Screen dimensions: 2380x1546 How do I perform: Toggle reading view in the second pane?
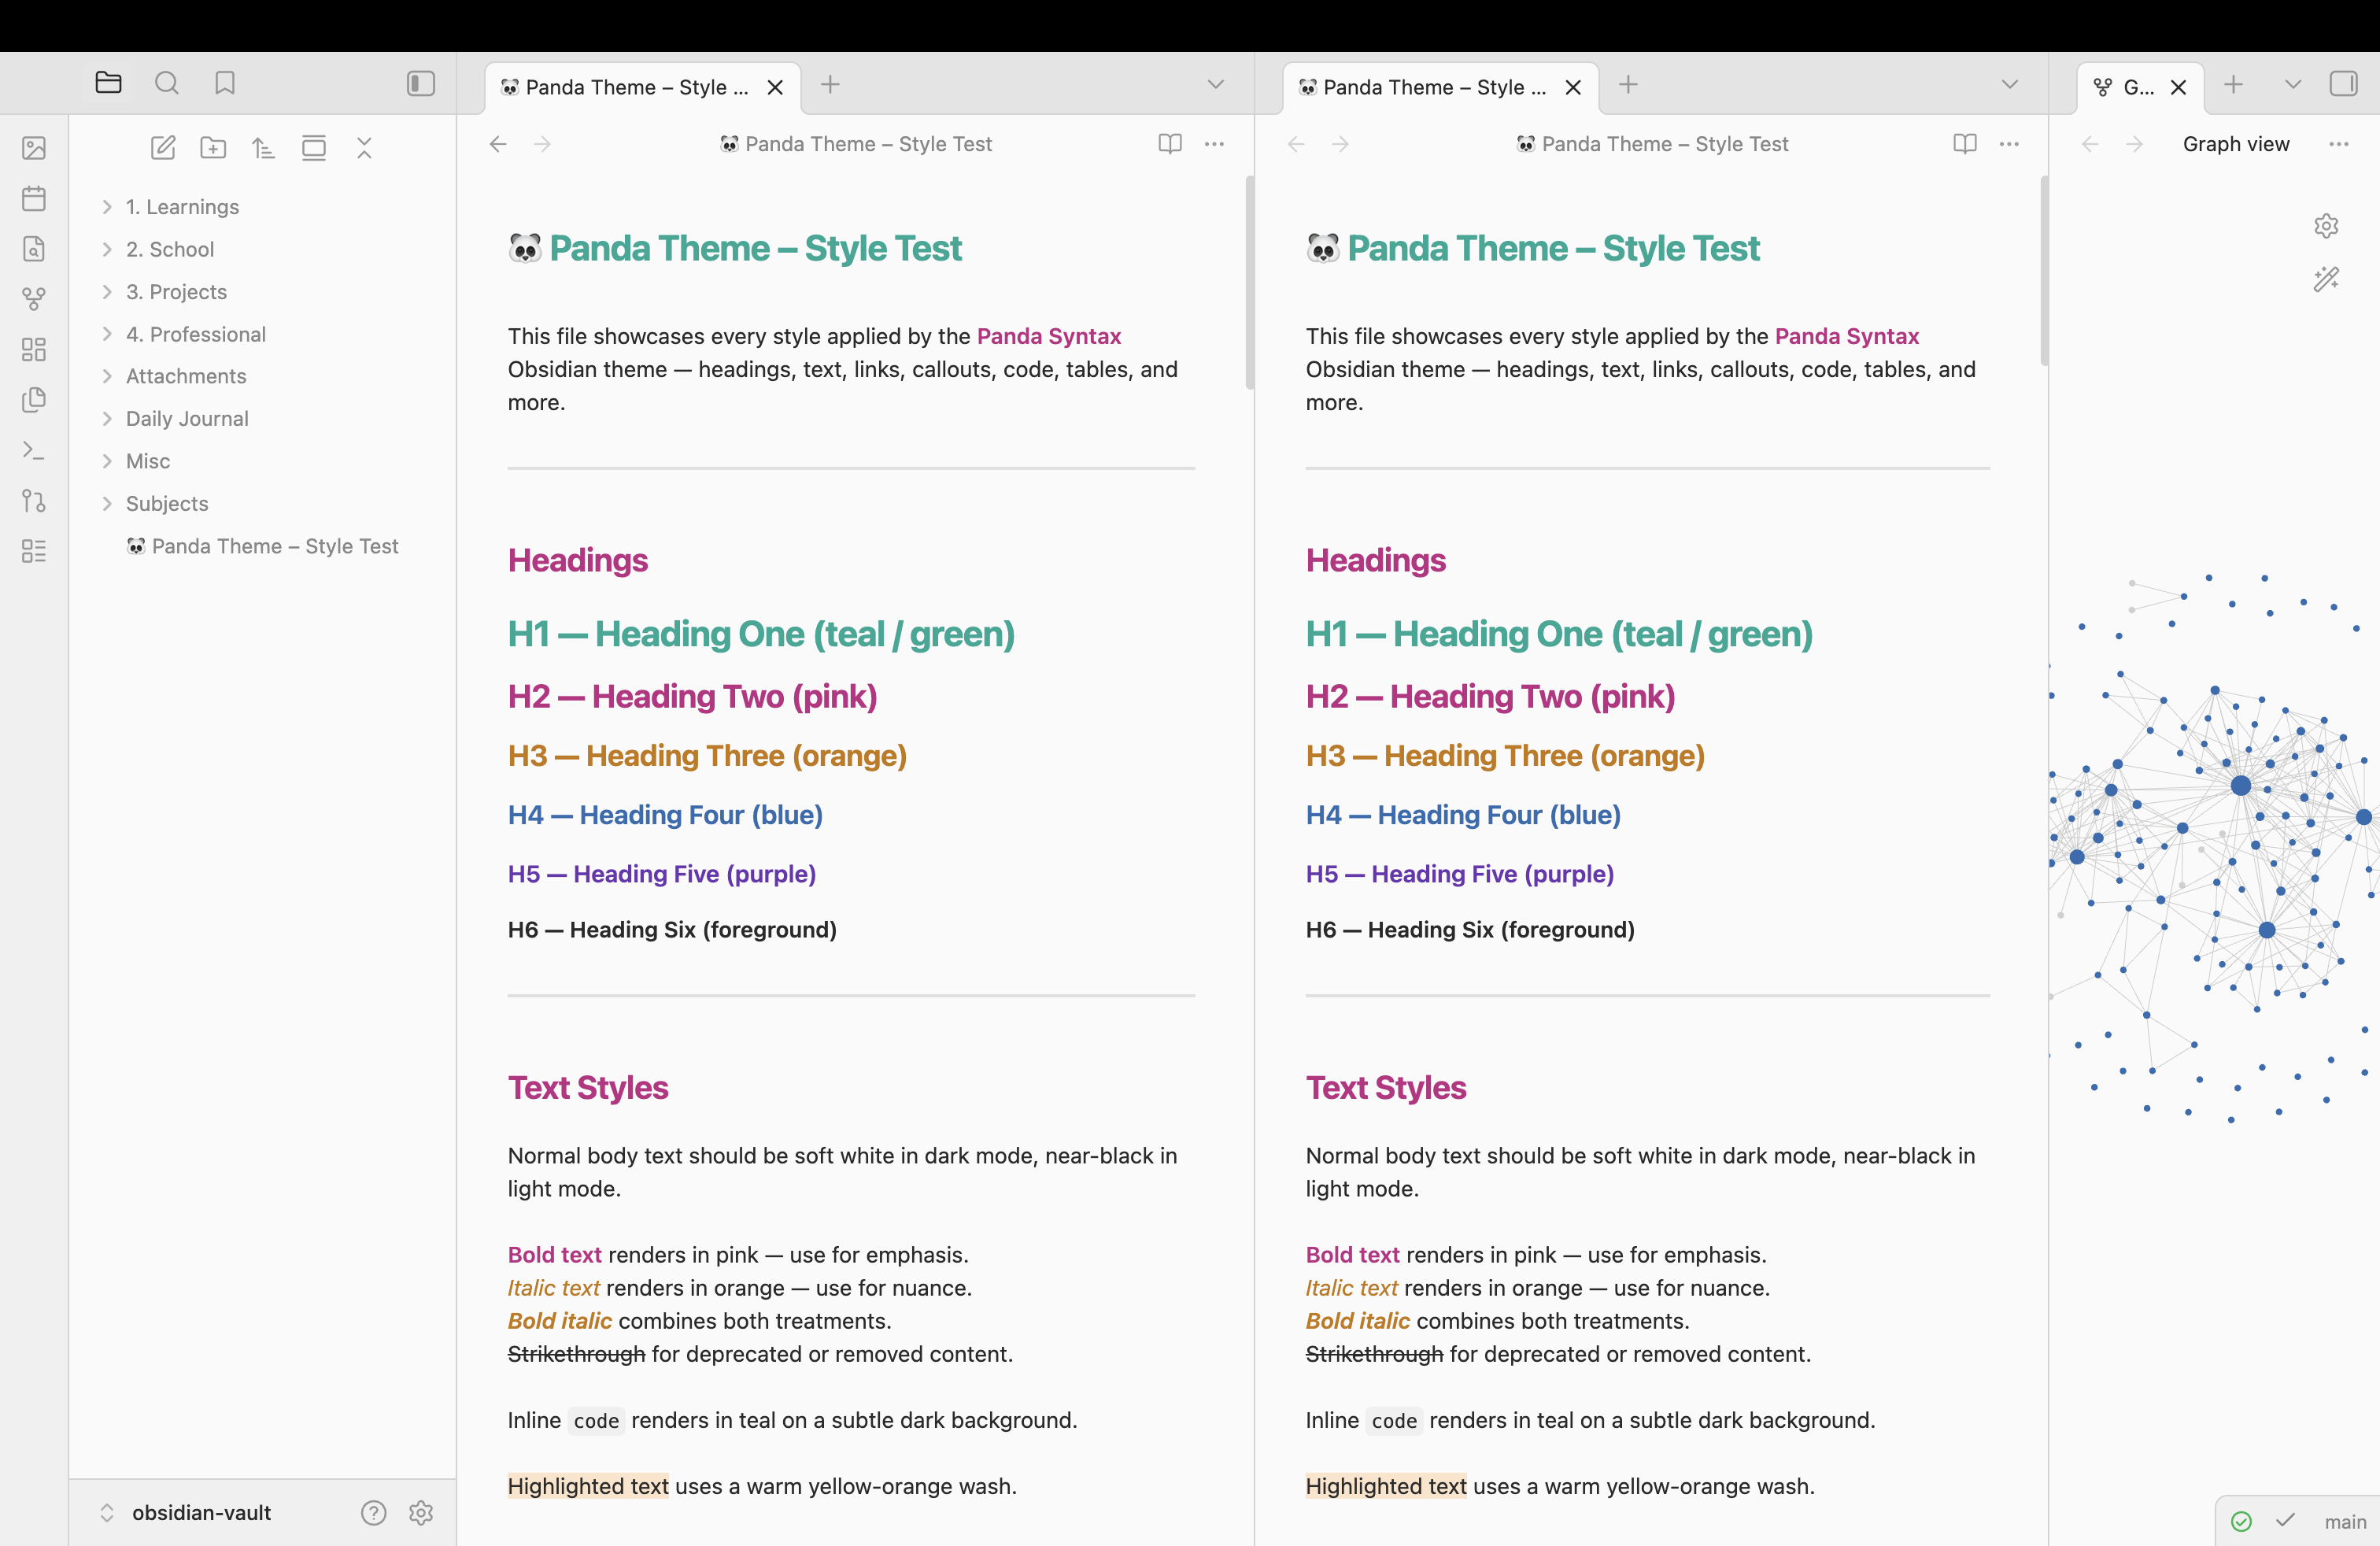1965,144
